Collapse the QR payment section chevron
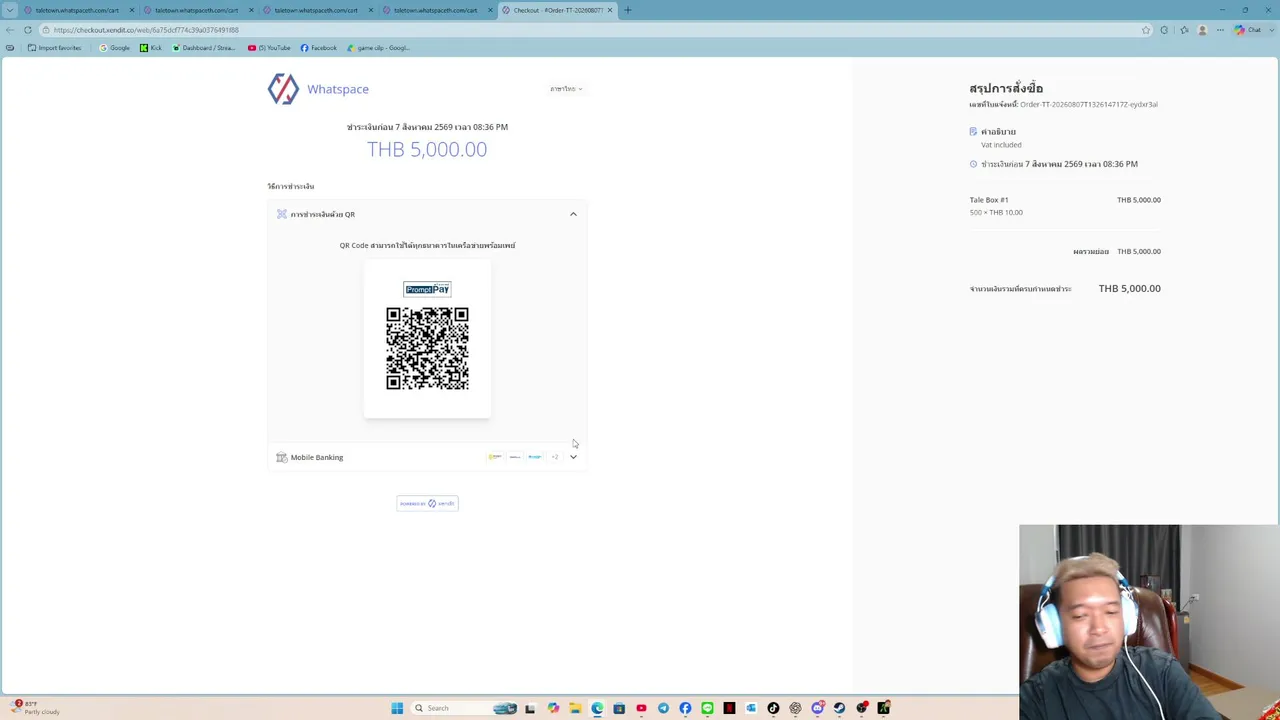The image size is (1280, 720). (573, 214)
